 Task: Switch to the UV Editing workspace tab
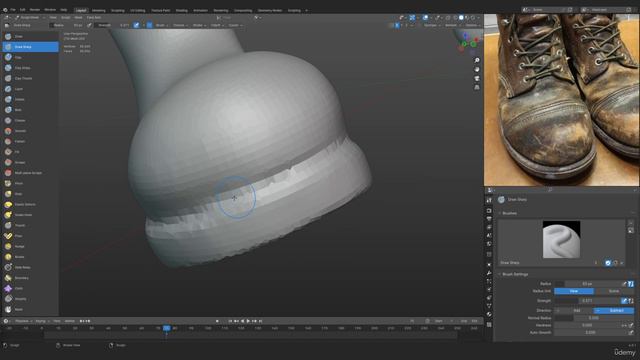pyautogui.click(x=138, y=11)
